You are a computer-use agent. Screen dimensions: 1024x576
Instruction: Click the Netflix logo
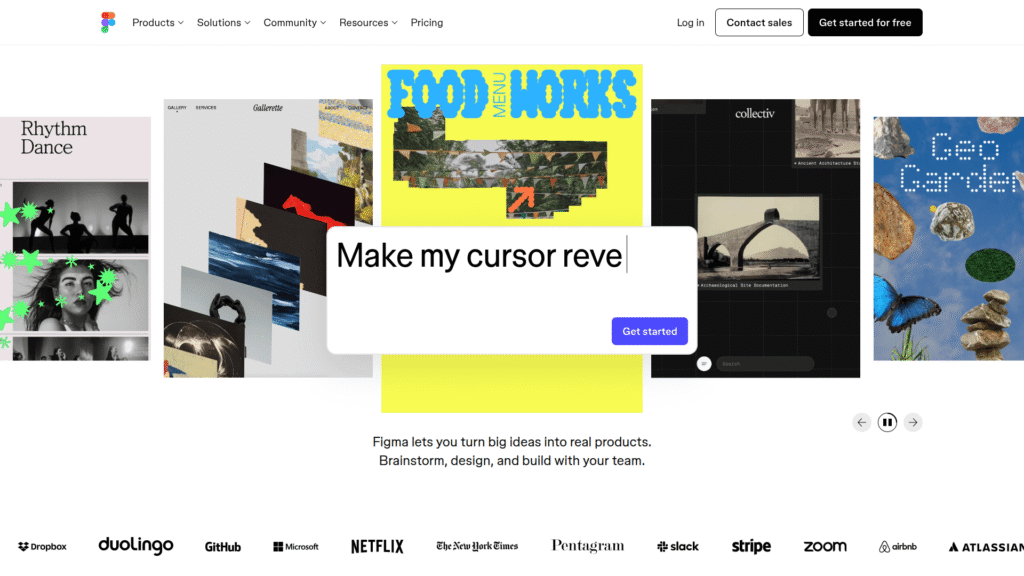tap(377, 546)
